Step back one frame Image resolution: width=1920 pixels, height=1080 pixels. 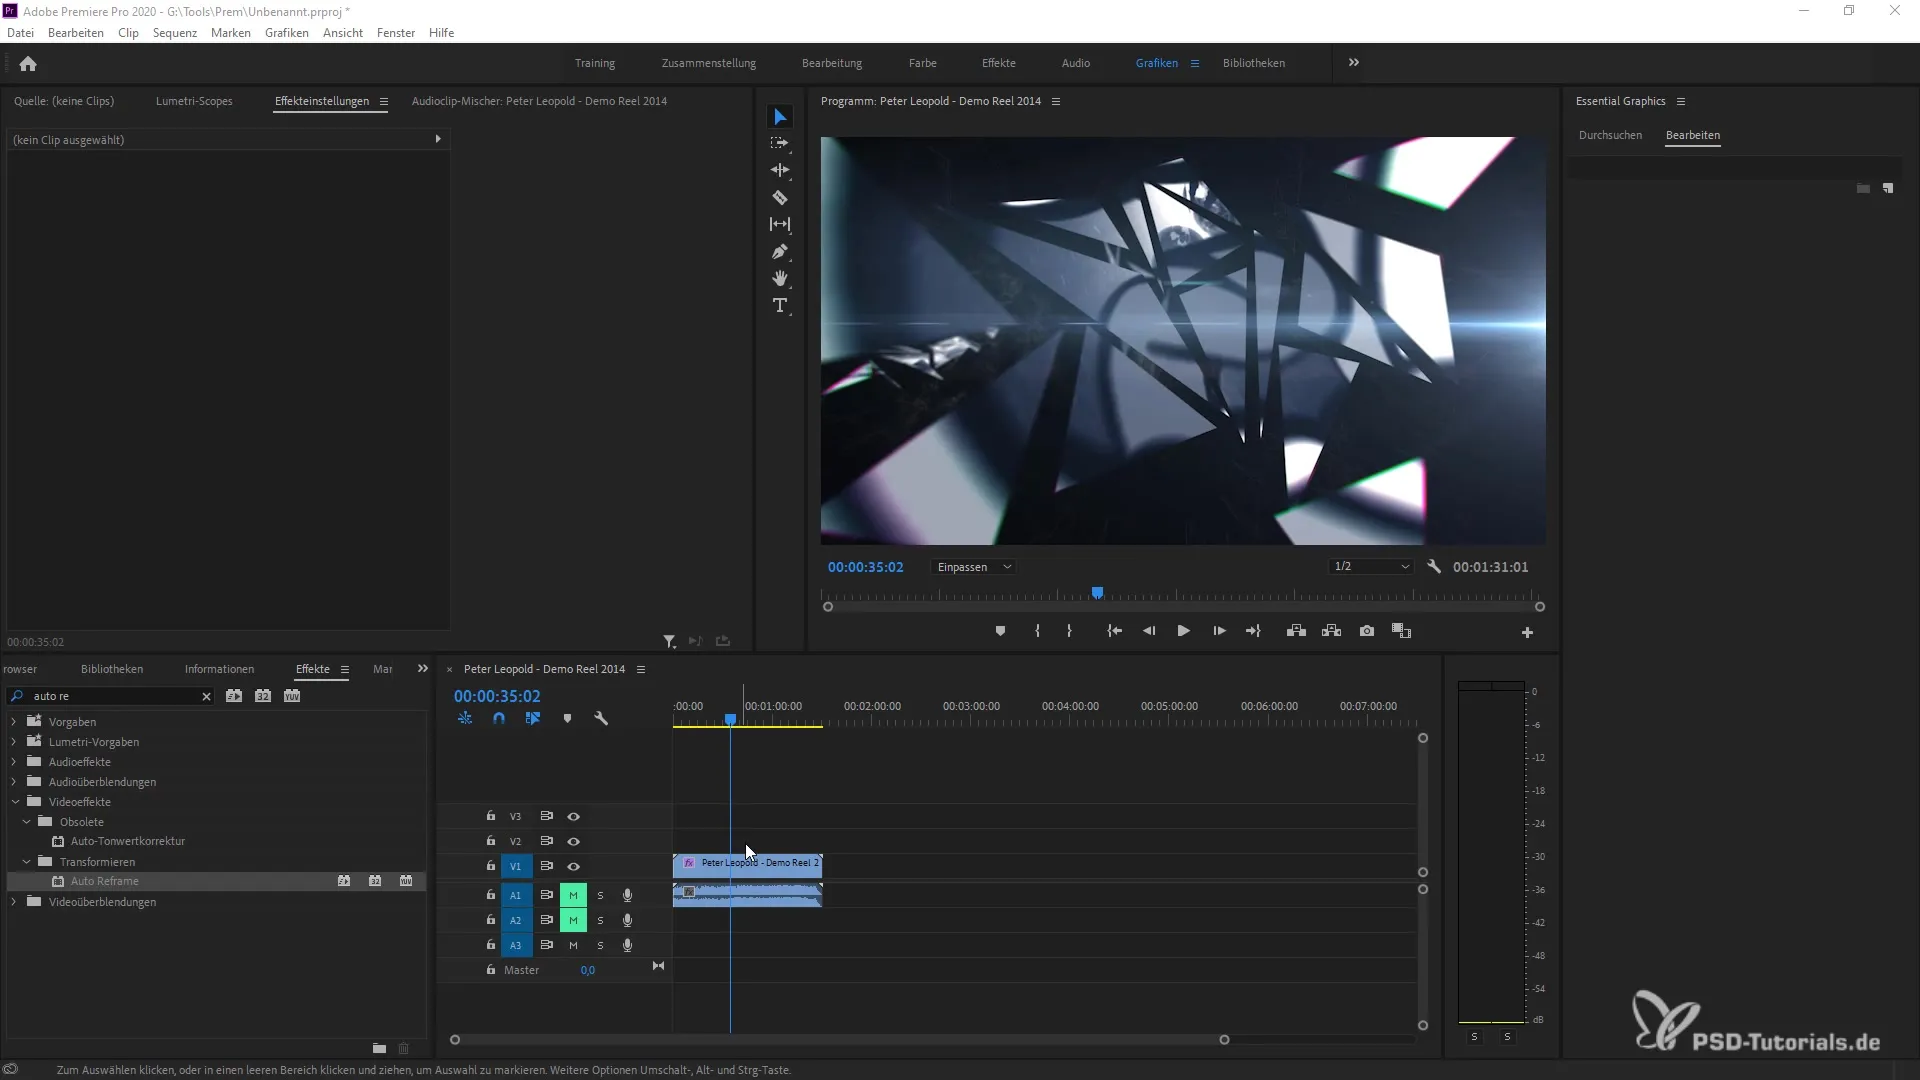[1149, 631]
